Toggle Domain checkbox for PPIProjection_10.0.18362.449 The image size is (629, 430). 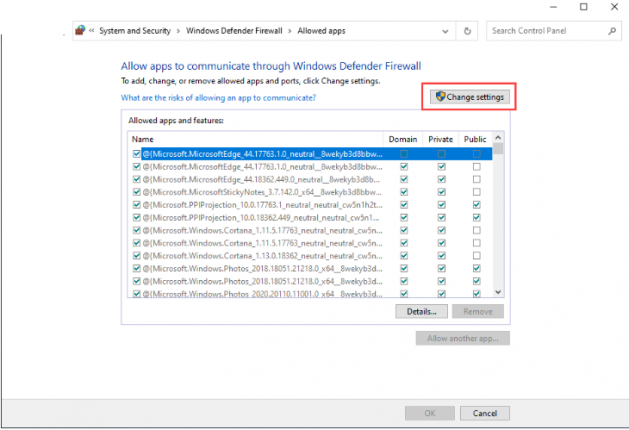(x=404, y=217)
